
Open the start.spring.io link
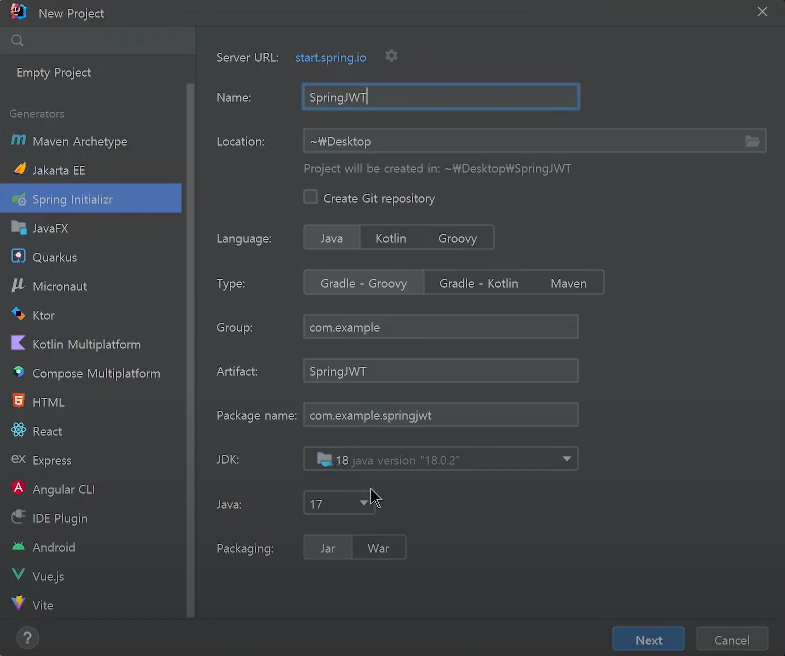point(330,58)
